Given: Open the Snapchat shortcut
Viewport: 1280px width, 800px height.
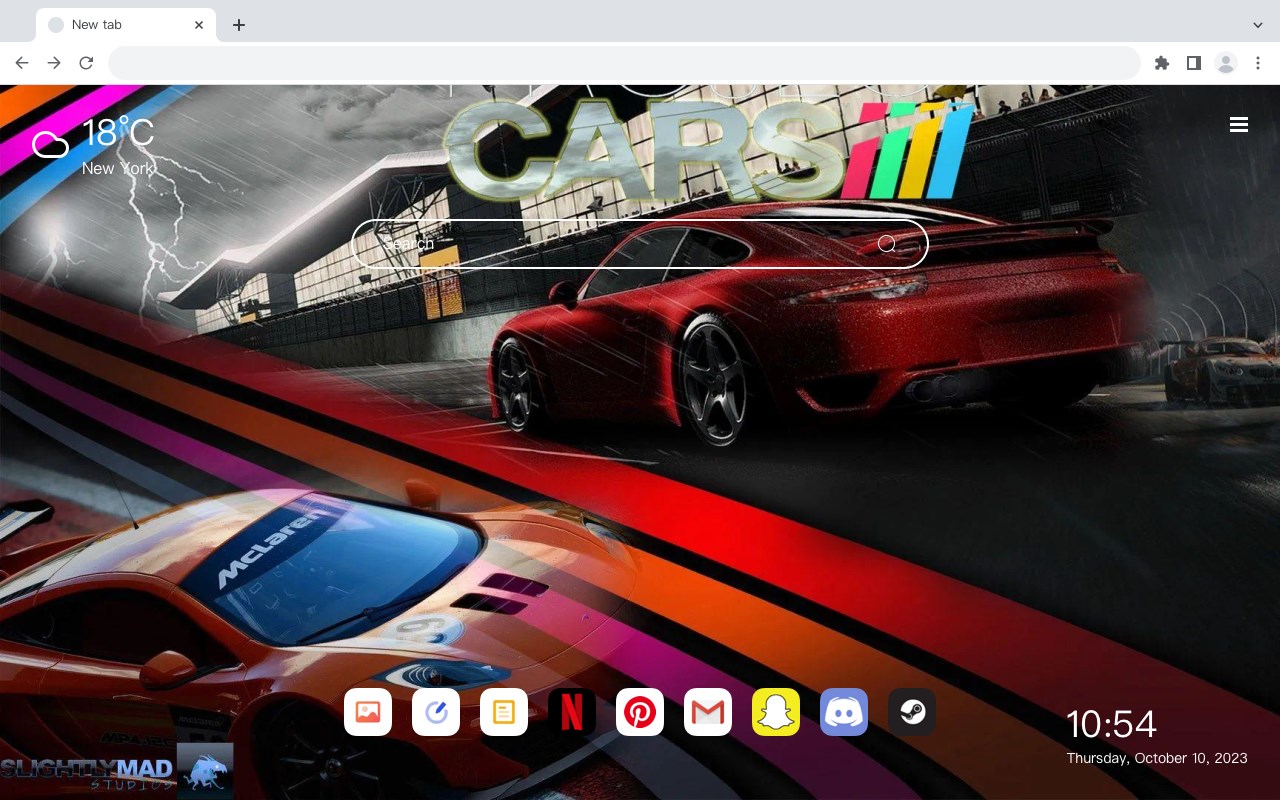Looking at the screenshot, I should [776, 712].
